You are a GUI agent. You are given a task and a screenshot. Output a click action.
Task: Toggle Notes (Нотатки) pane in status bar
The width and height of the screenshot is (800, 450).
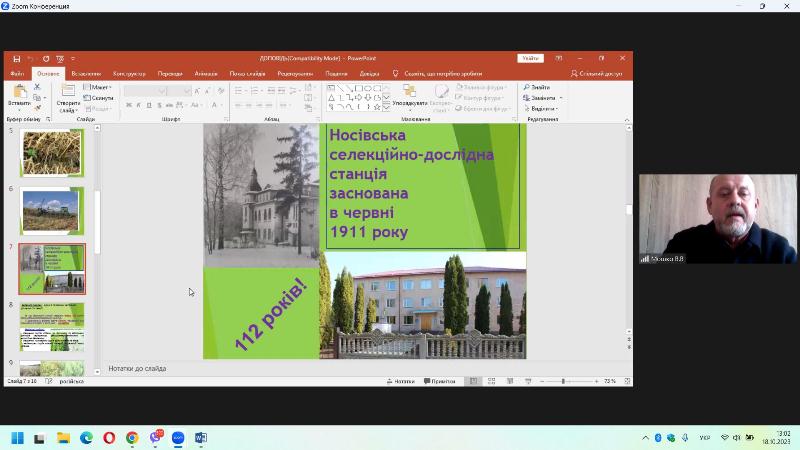pos(400,381)
